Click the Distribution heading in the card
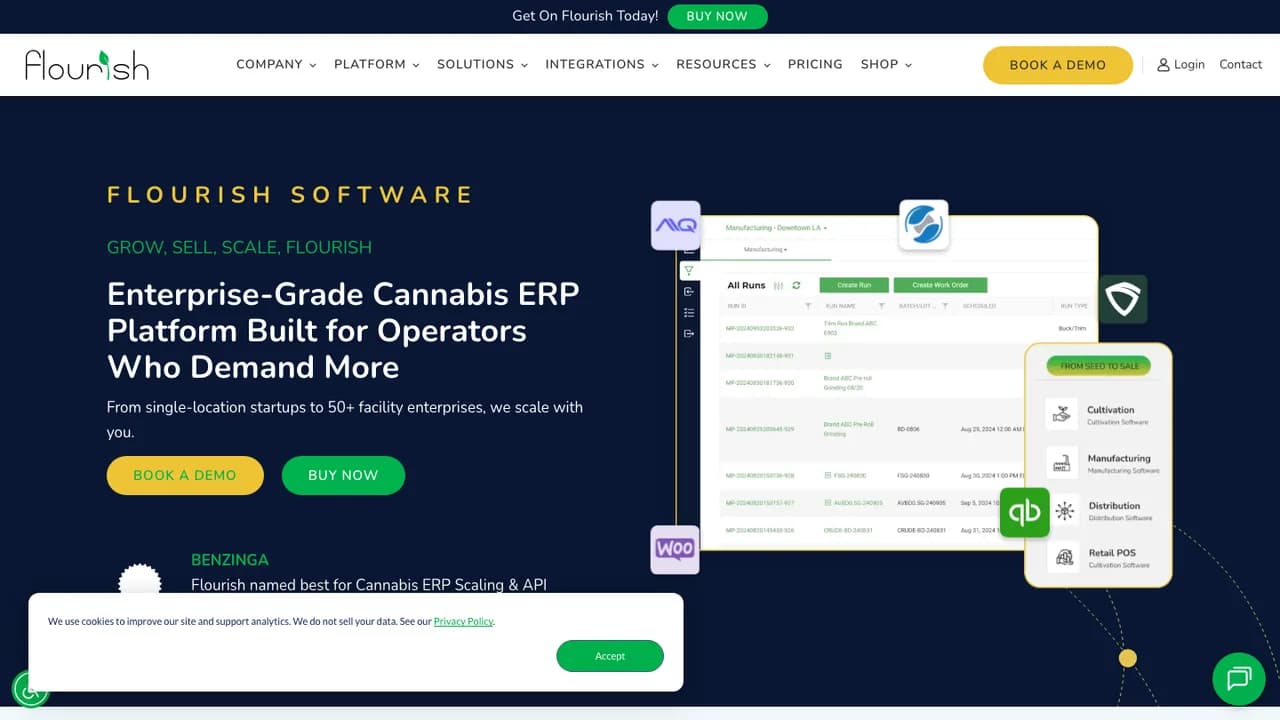Viewport: 1280px width, 720px height. 1115,506
